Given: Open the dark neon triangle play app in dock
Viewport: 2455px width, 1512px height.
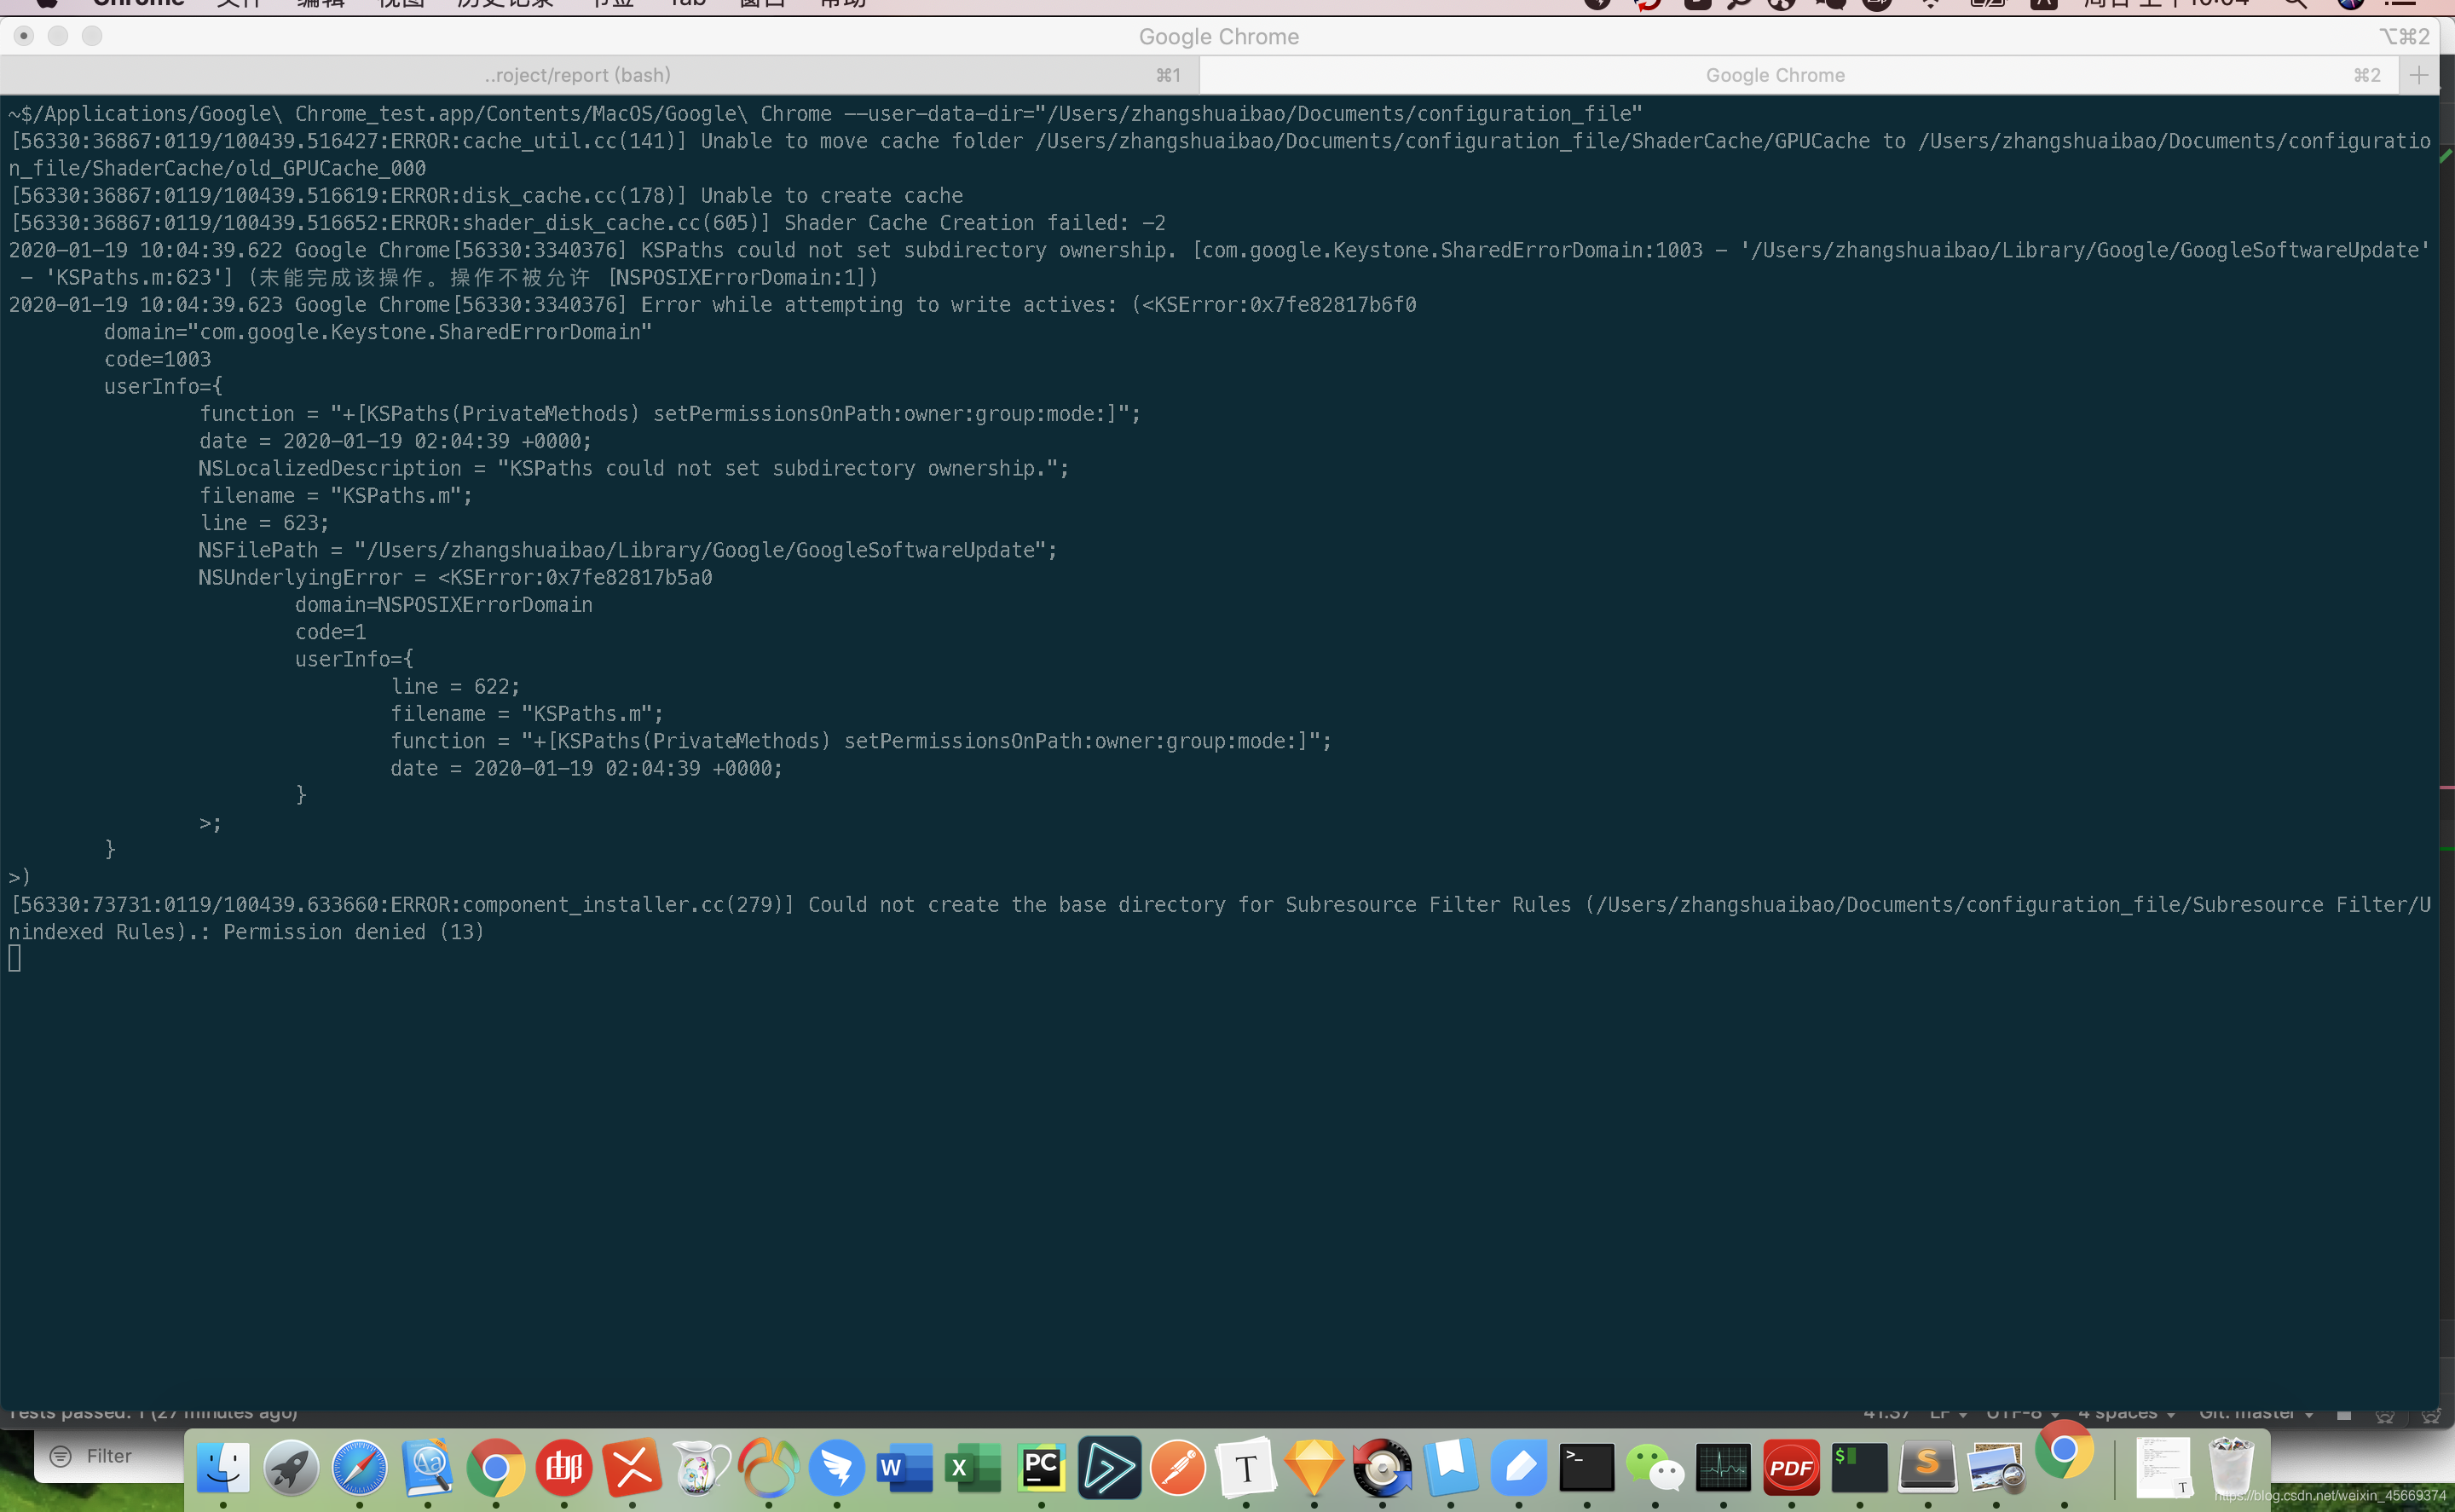Looking at the screenshot, I should click(1109, 1468).
